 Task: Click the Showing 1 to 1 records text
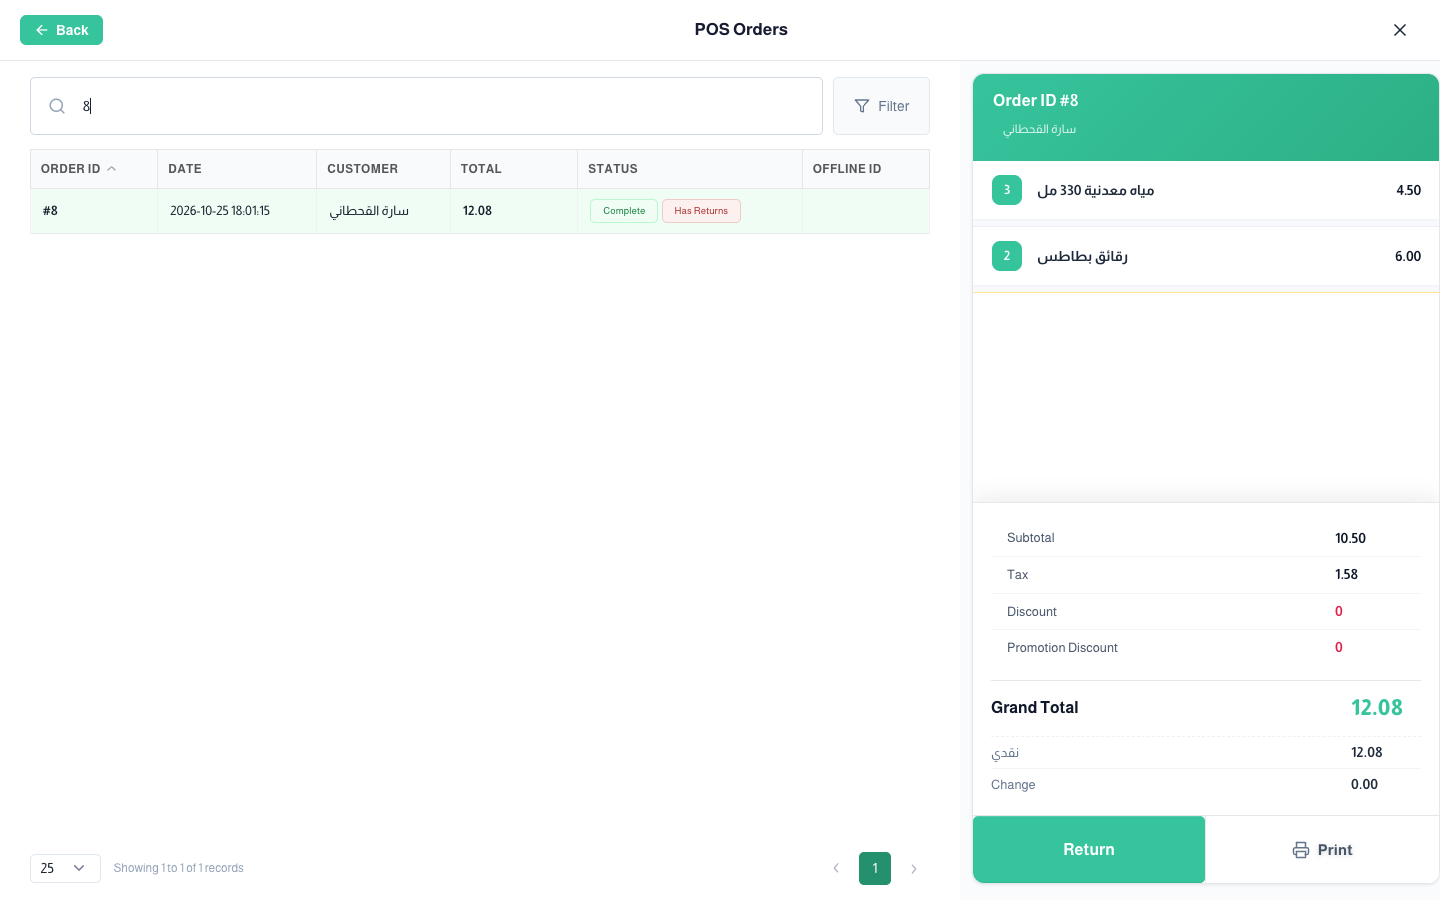point(179,868)
